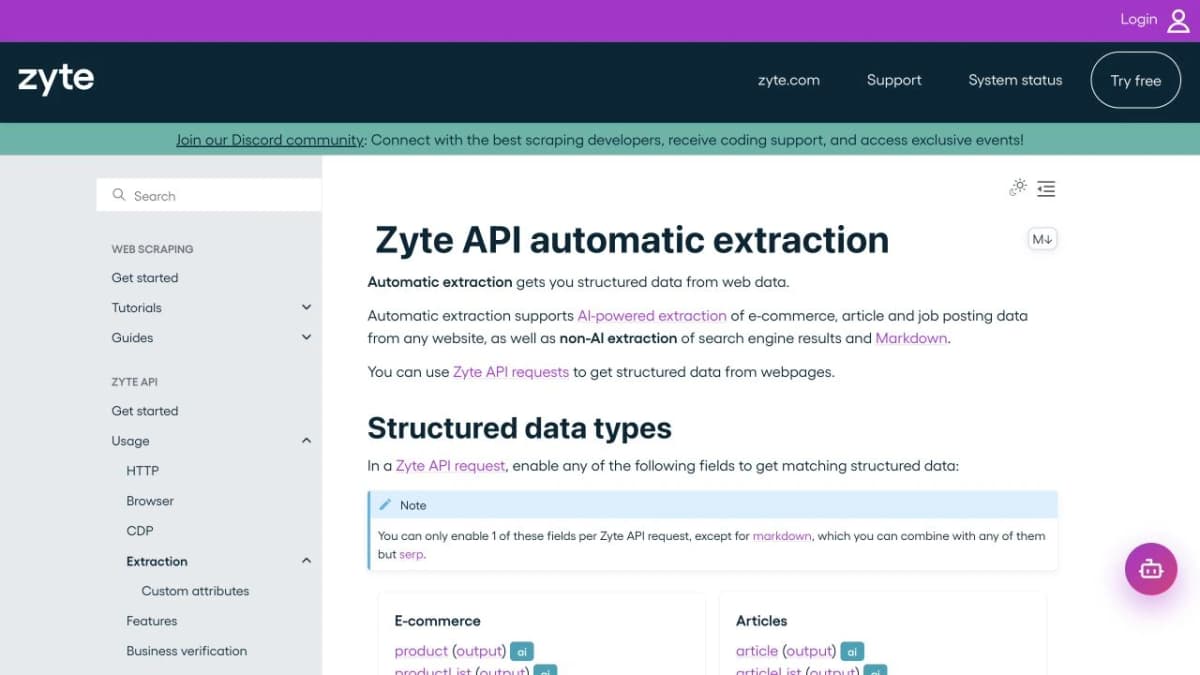Open the output link next to article
This screenshot has width=1200, height=675.
click(809, 651)
